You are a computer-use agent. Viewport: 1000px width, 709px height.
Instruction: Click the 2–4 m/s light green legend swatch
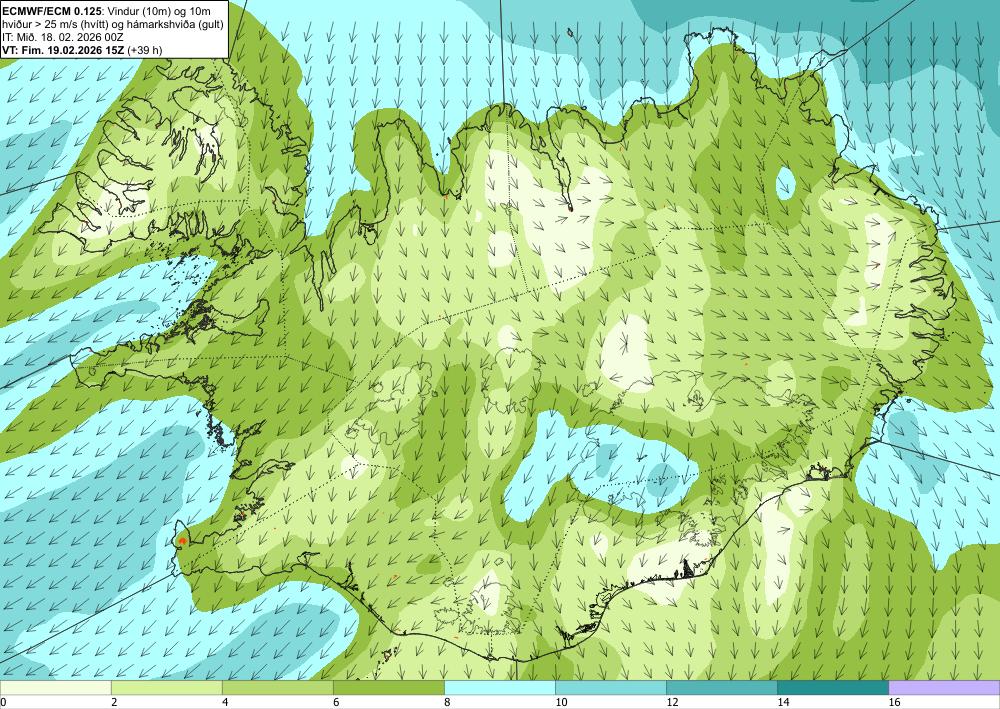(166, 688)
